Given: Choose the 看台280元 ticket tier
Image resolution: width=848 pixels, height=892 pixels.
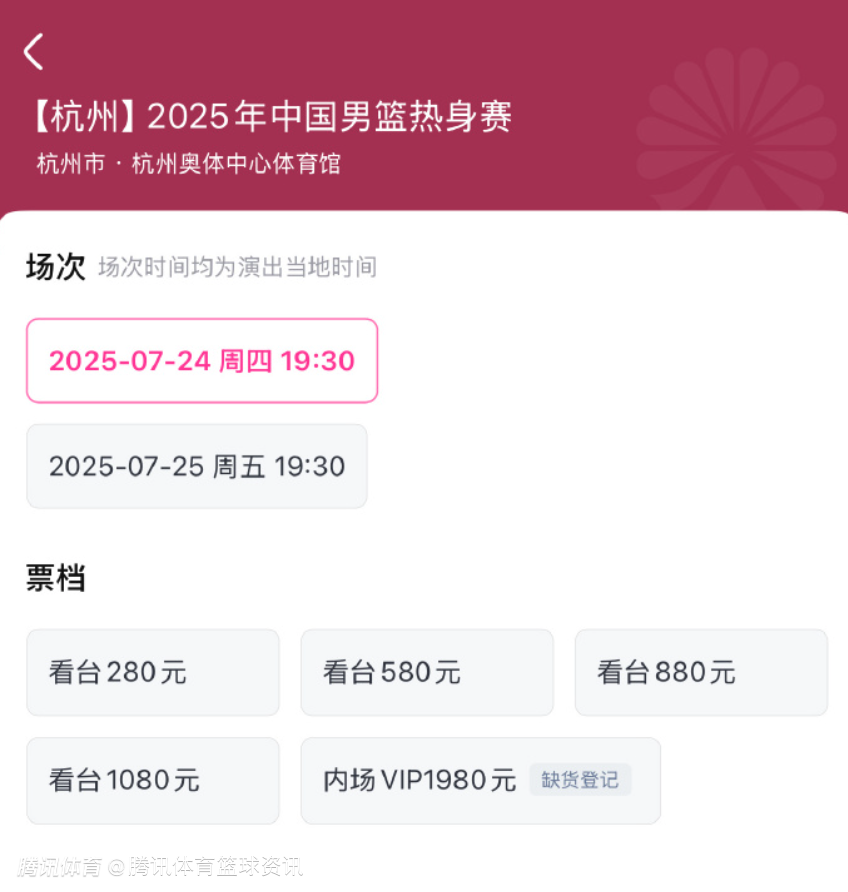Looking at the screenshot, I should pos(153,672).
